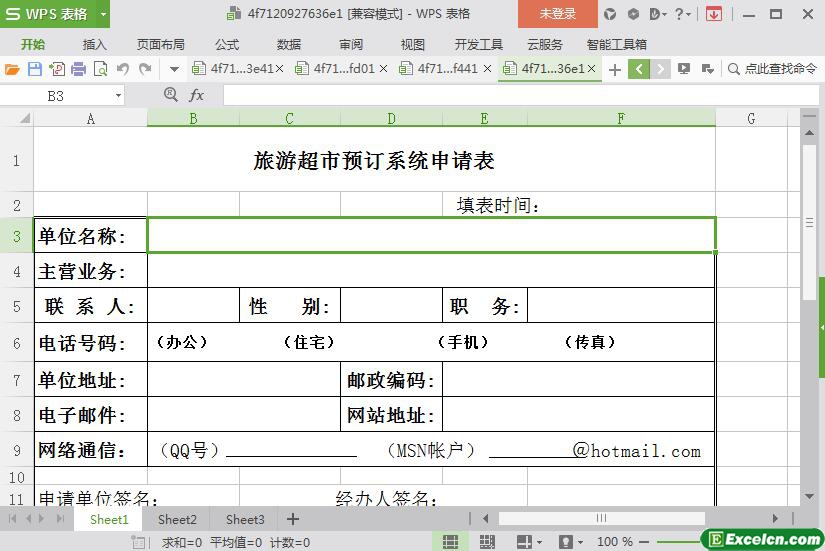Open the tab list switch icon
Image resolution: width=825 pixels, height=551 pixels.
click(708, 69)
